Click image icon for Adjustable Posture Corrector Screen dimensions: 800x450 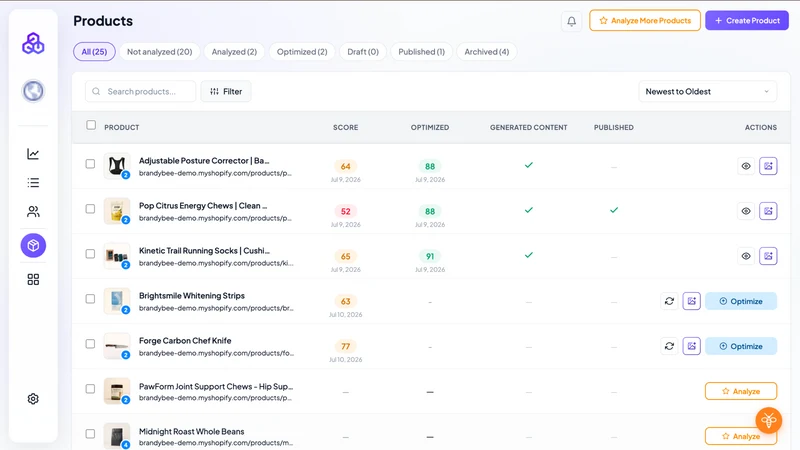pos(768,166)
